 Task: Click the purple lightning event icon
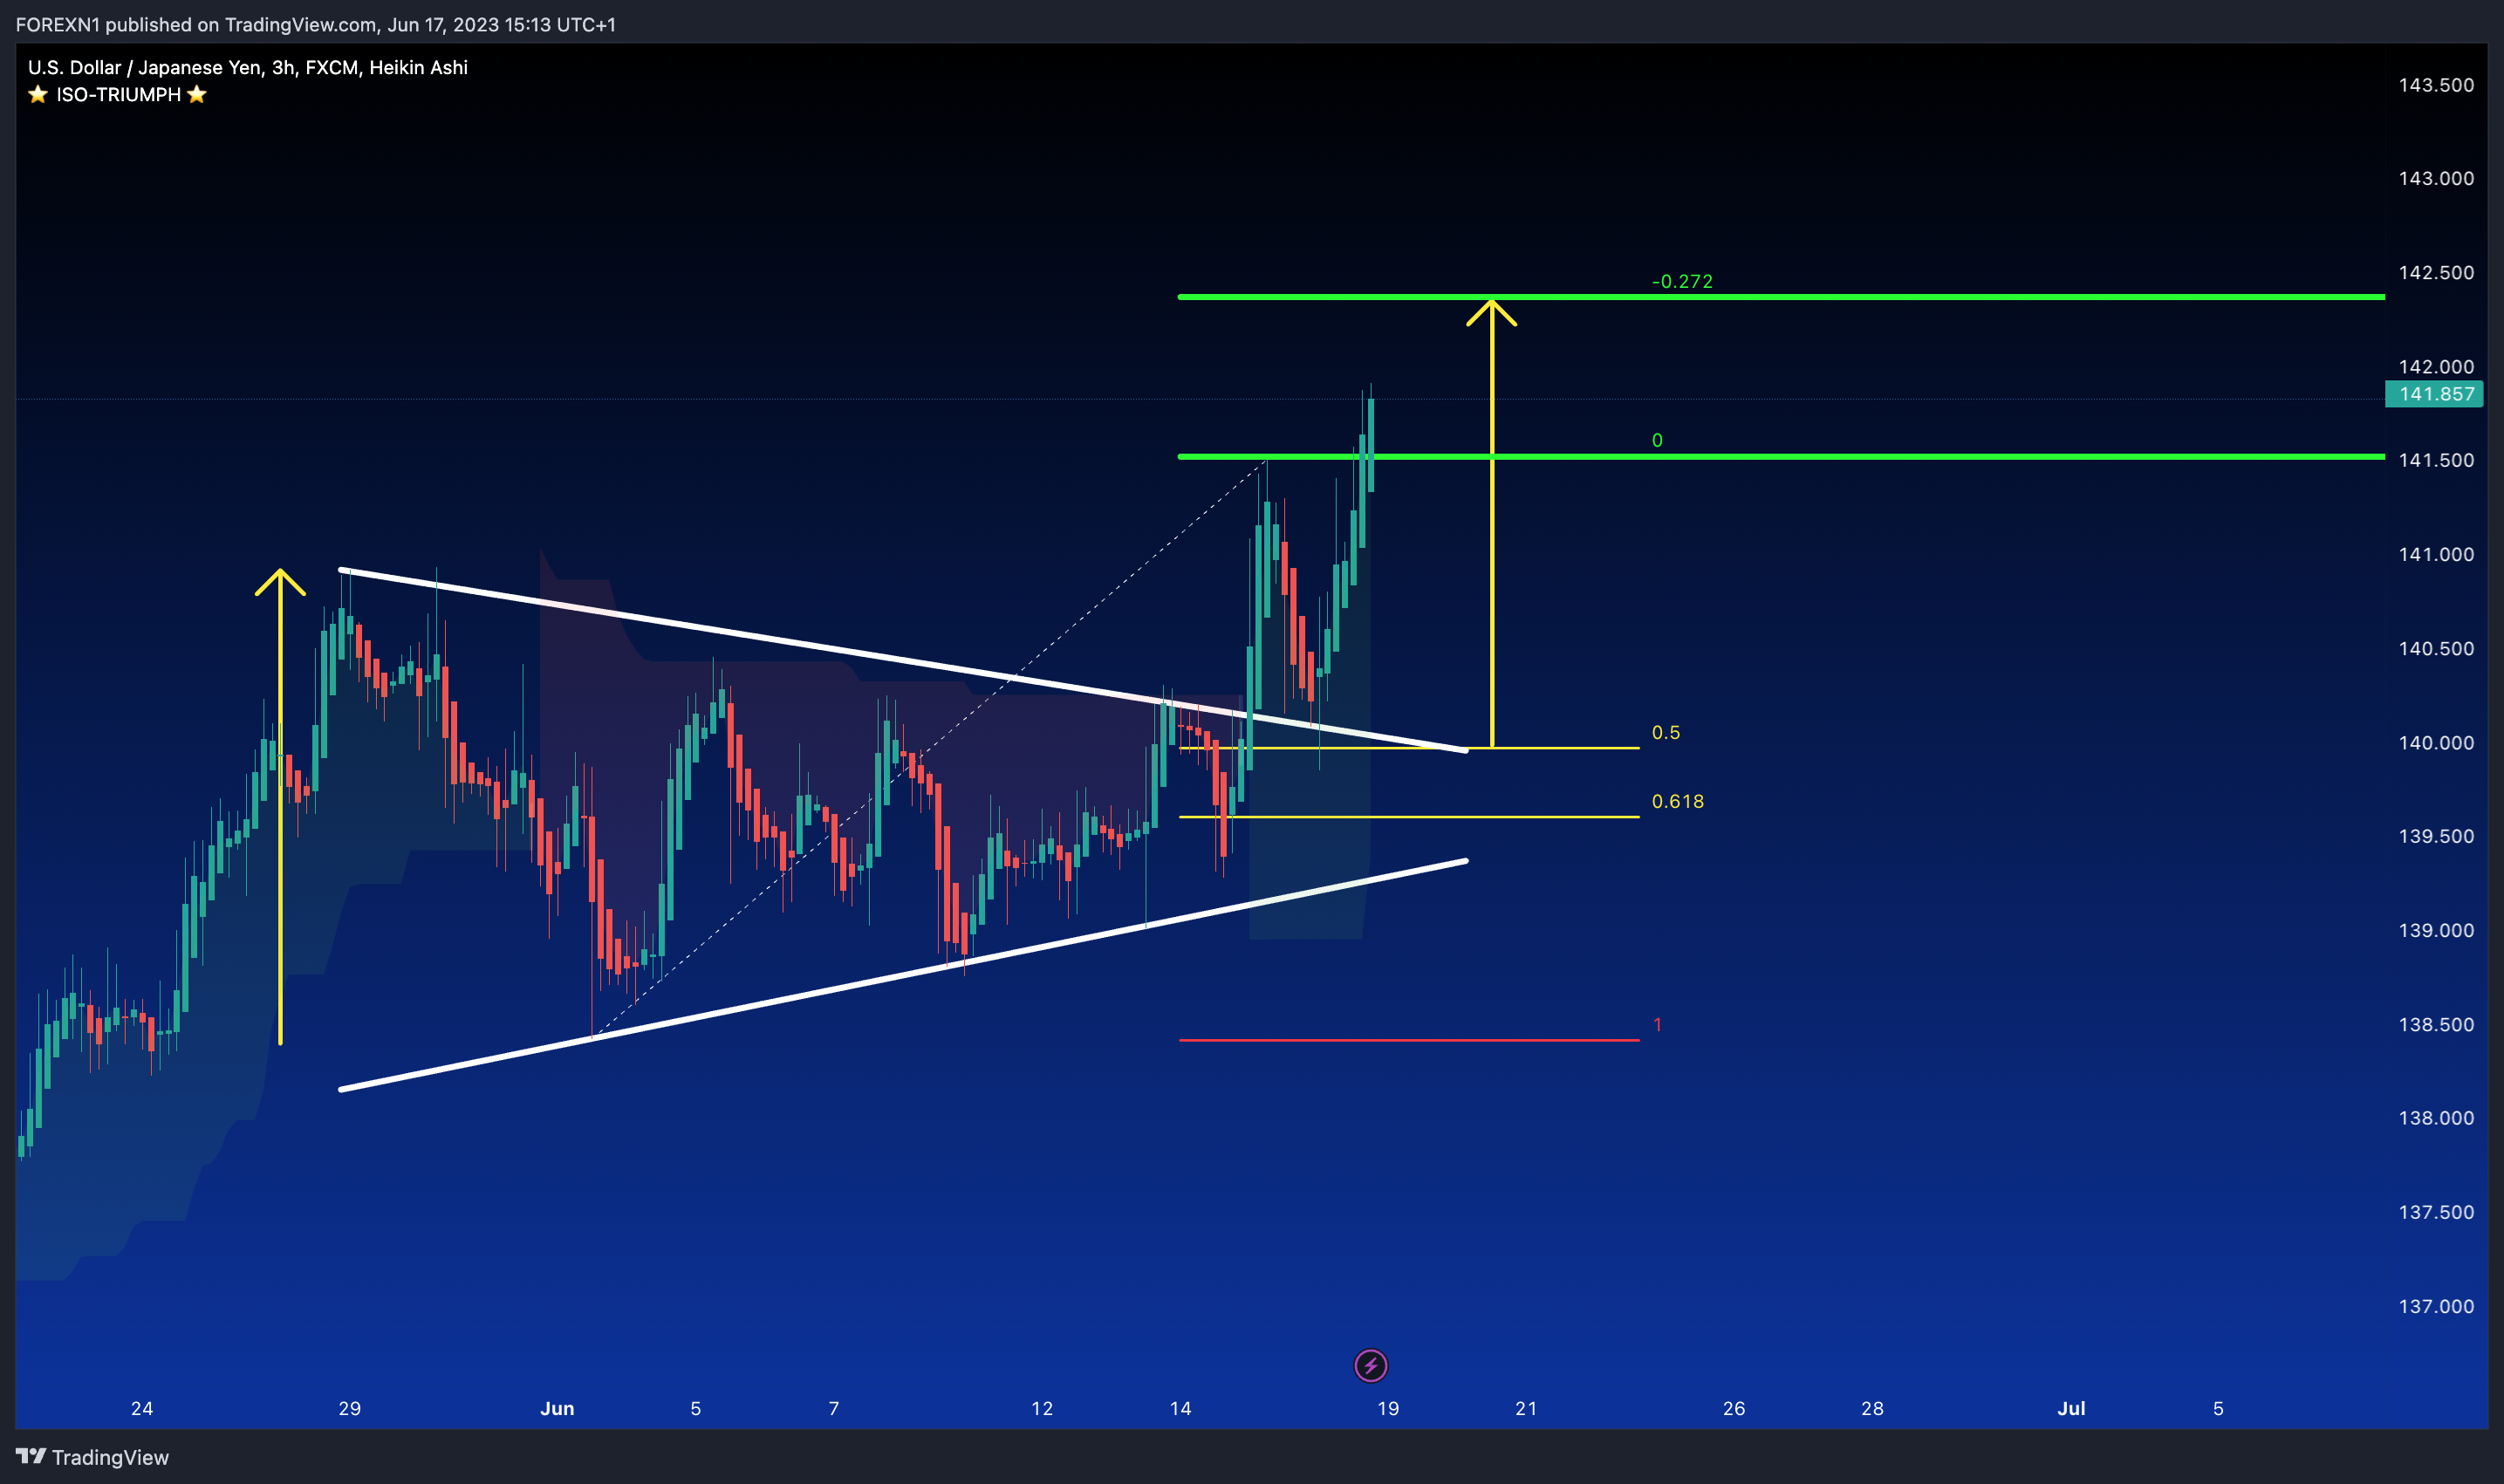point(1370,1365)
